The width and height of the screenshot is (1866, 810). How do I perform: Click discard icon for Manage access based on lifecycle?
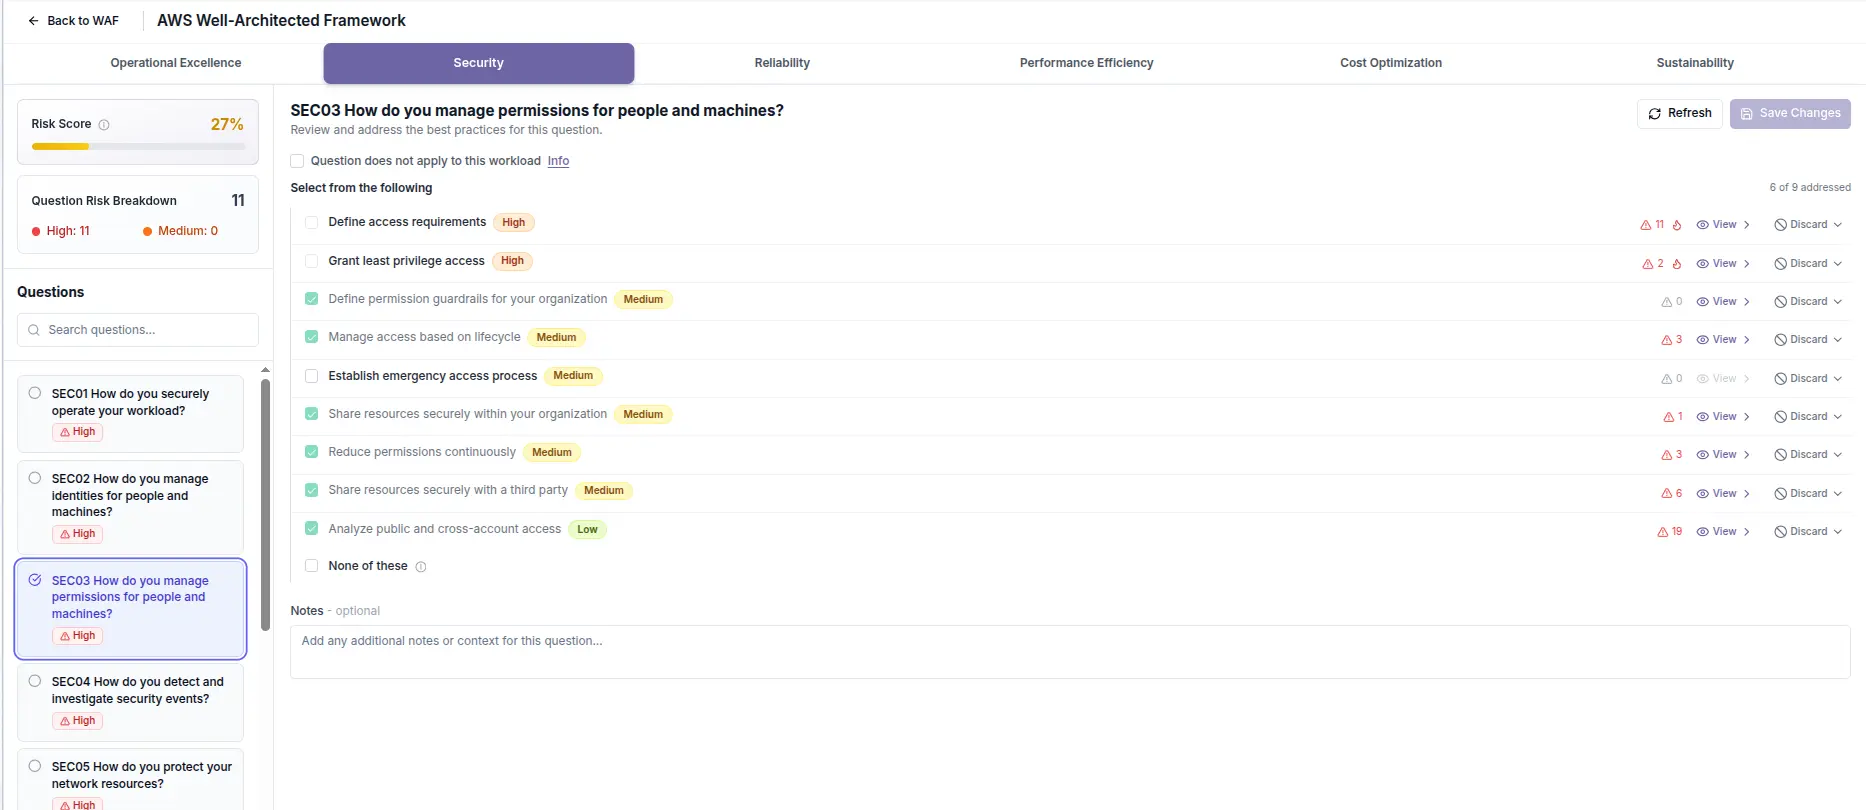(1780, 340)
